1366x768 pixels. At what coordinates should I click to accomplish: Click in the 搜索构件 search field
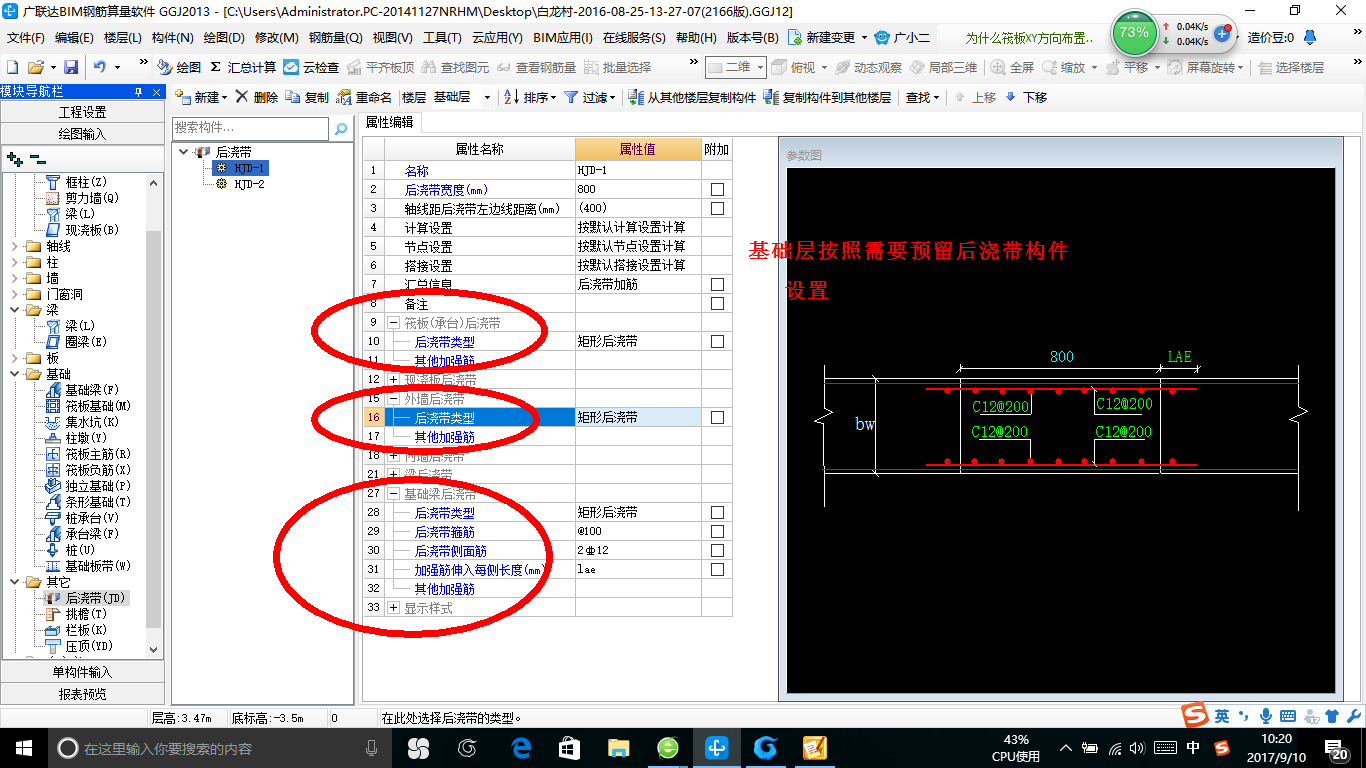click(250, 128)
